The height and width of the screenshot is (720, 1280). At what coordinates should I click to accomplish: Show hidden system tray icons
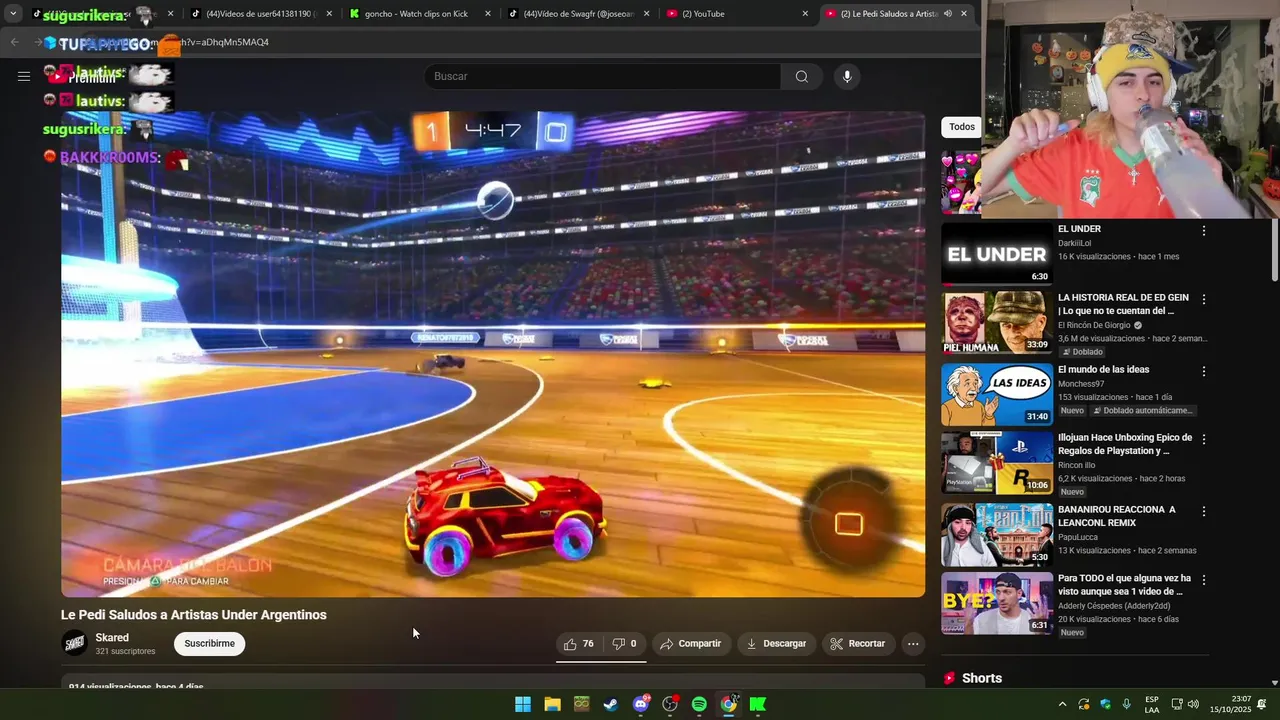pos(1062,704)
